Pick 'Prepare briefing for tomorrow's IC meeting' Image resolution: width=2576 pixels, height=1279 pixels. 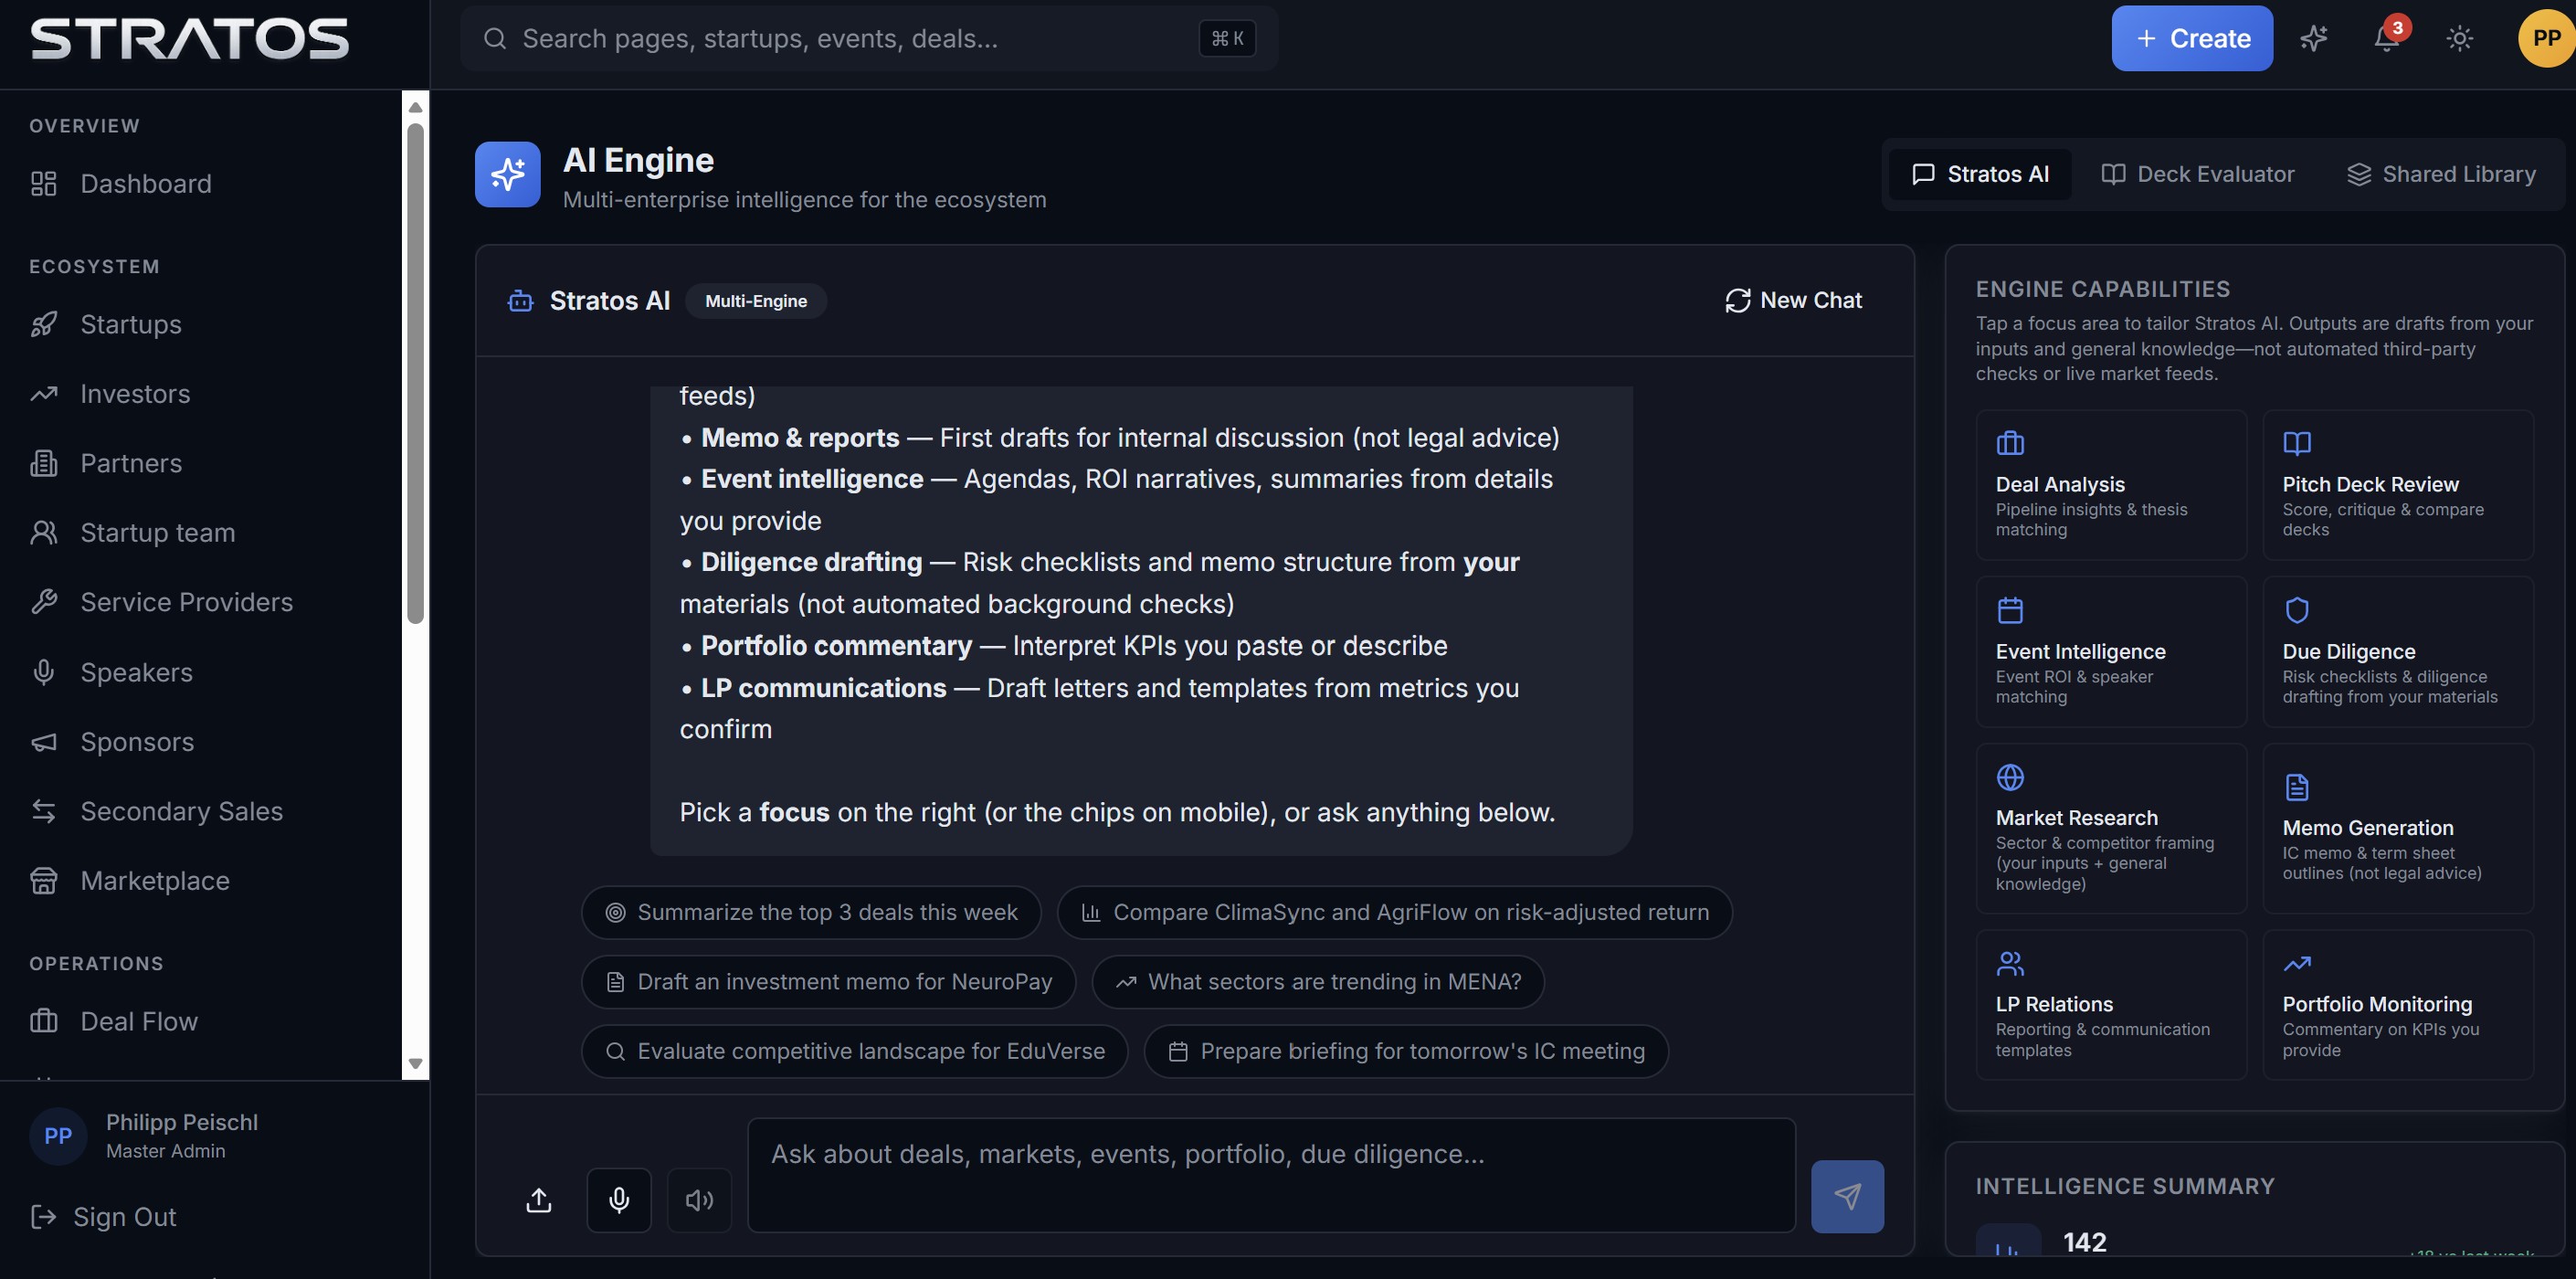[x=1406, y=1051]
